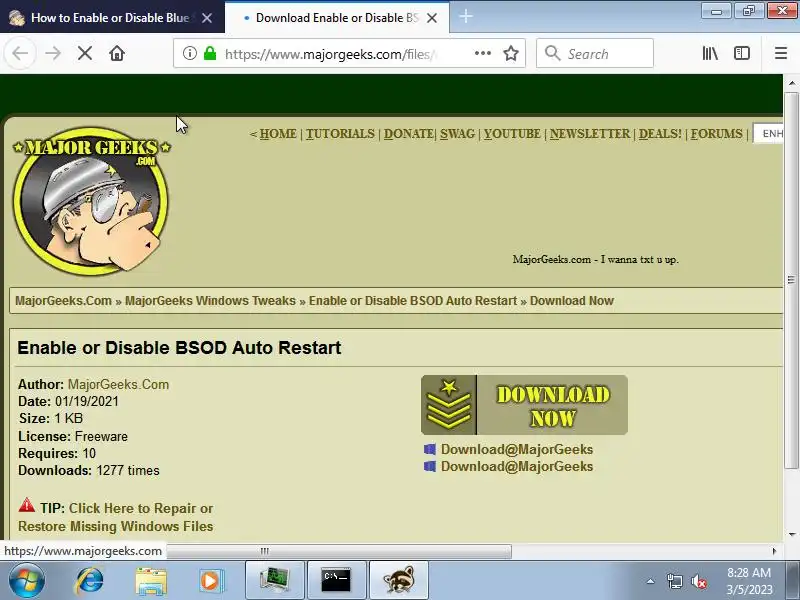Click the red warning TIP icon
This screenshot has height=600, width=800.
pos(27,505)
